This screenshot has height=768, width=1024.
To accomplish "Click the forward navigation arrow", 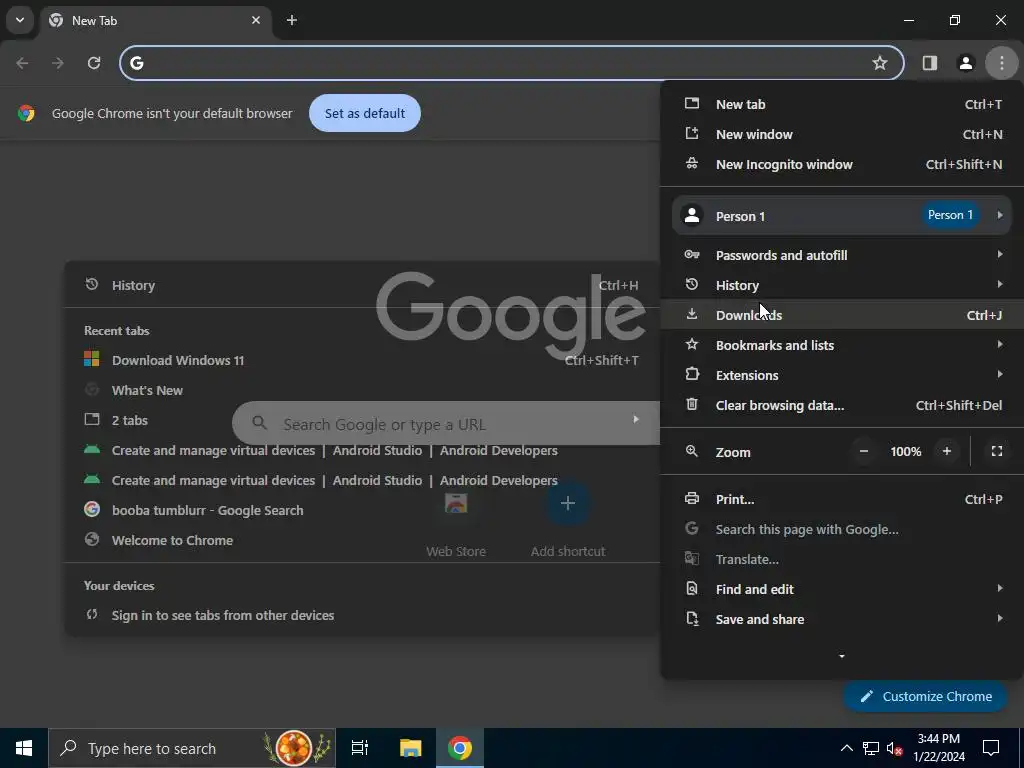I will pyautogui.click(x=58, y=63).
